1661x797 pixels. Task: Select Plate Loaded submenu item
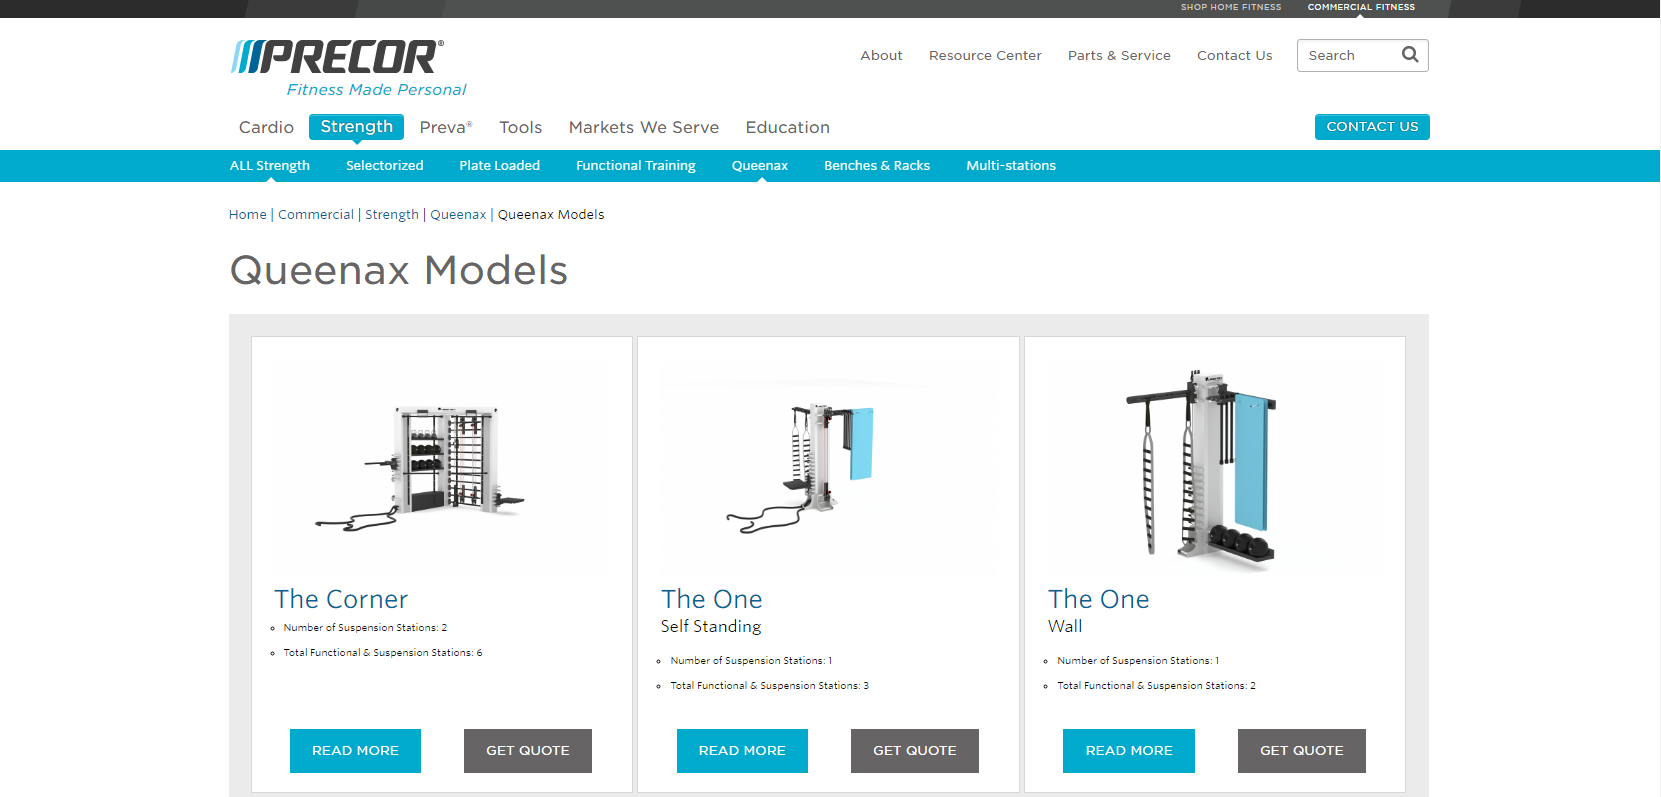(499, 166)
